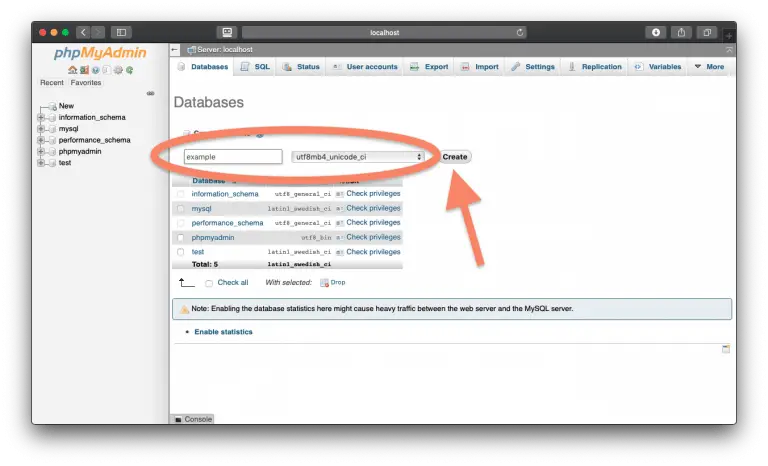The image size is (768, 466).
Task: Click the Recent tab in the sidebar
Action: [x=52, y=83]
